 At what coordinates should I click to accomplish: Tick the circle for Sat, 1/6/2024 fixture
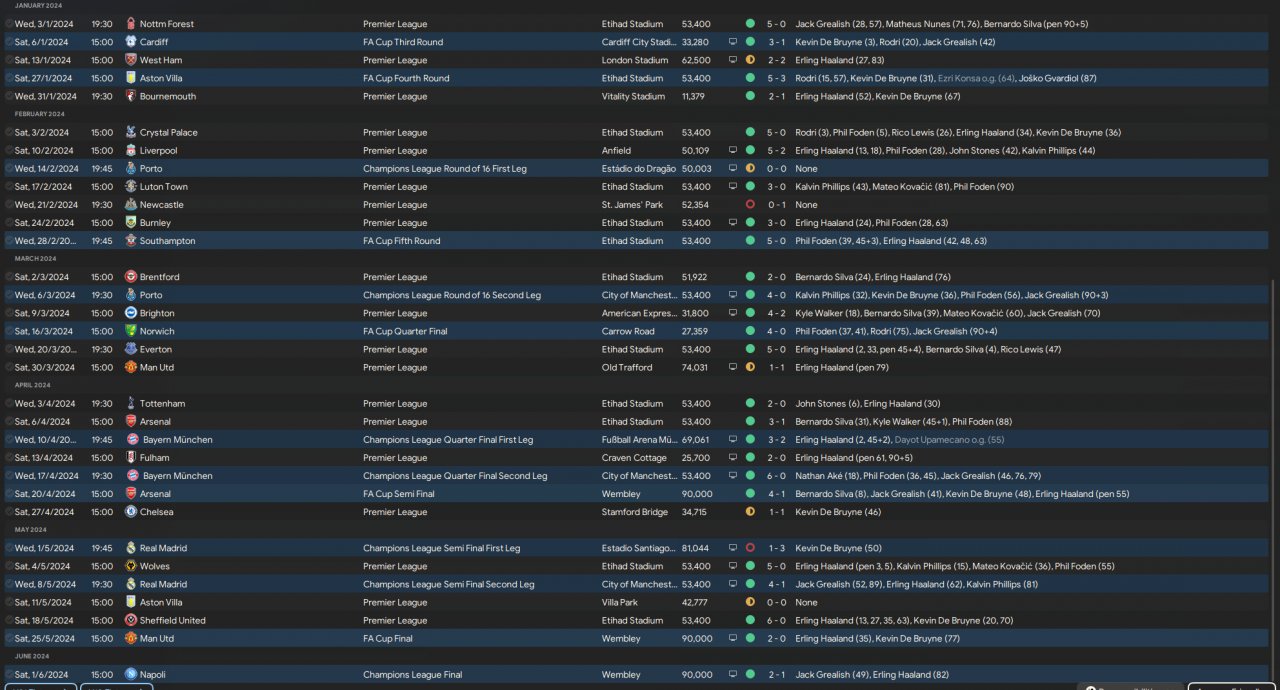9,674
